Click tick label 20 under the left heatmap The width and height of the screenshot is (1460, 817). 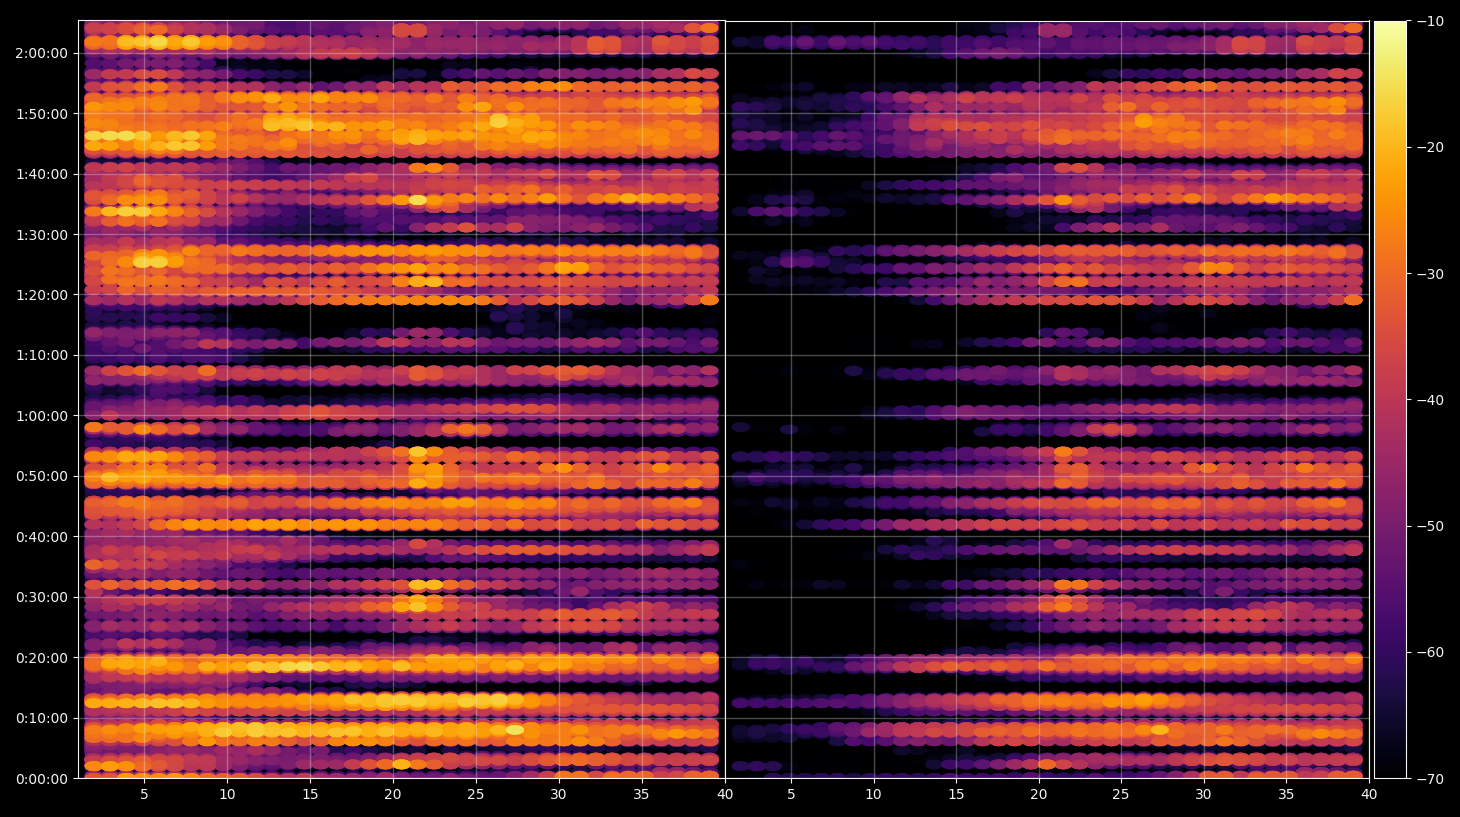point(393,795)
